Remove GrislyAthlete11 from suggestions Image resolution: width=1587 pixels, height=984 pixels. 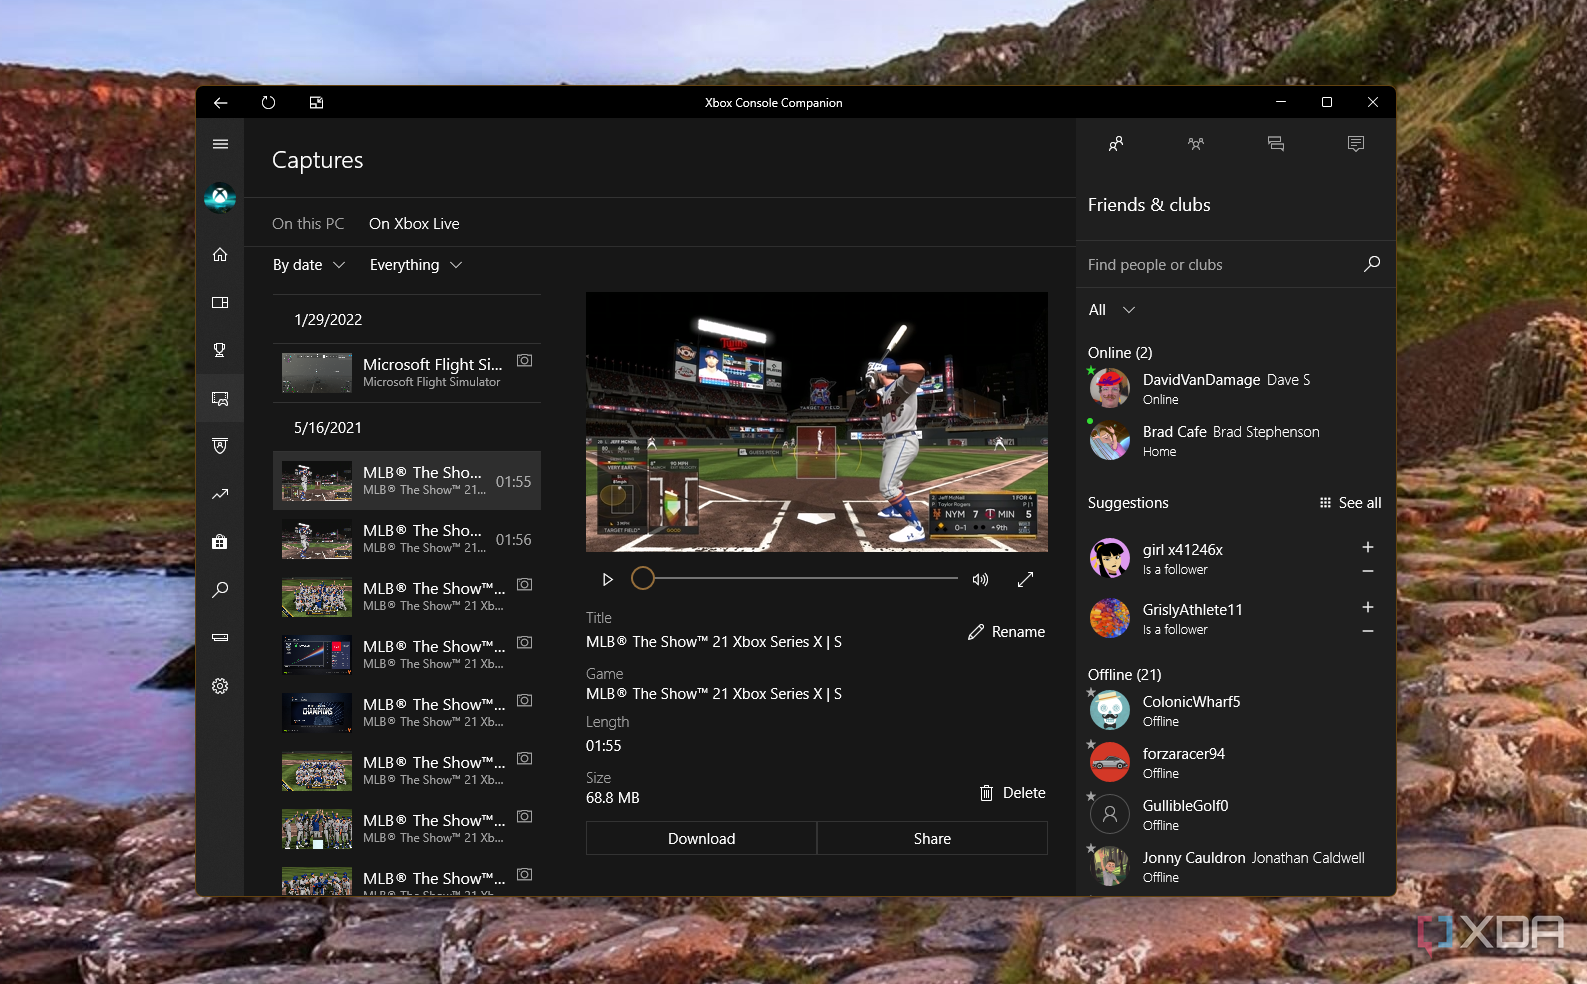click(1368, 631)
